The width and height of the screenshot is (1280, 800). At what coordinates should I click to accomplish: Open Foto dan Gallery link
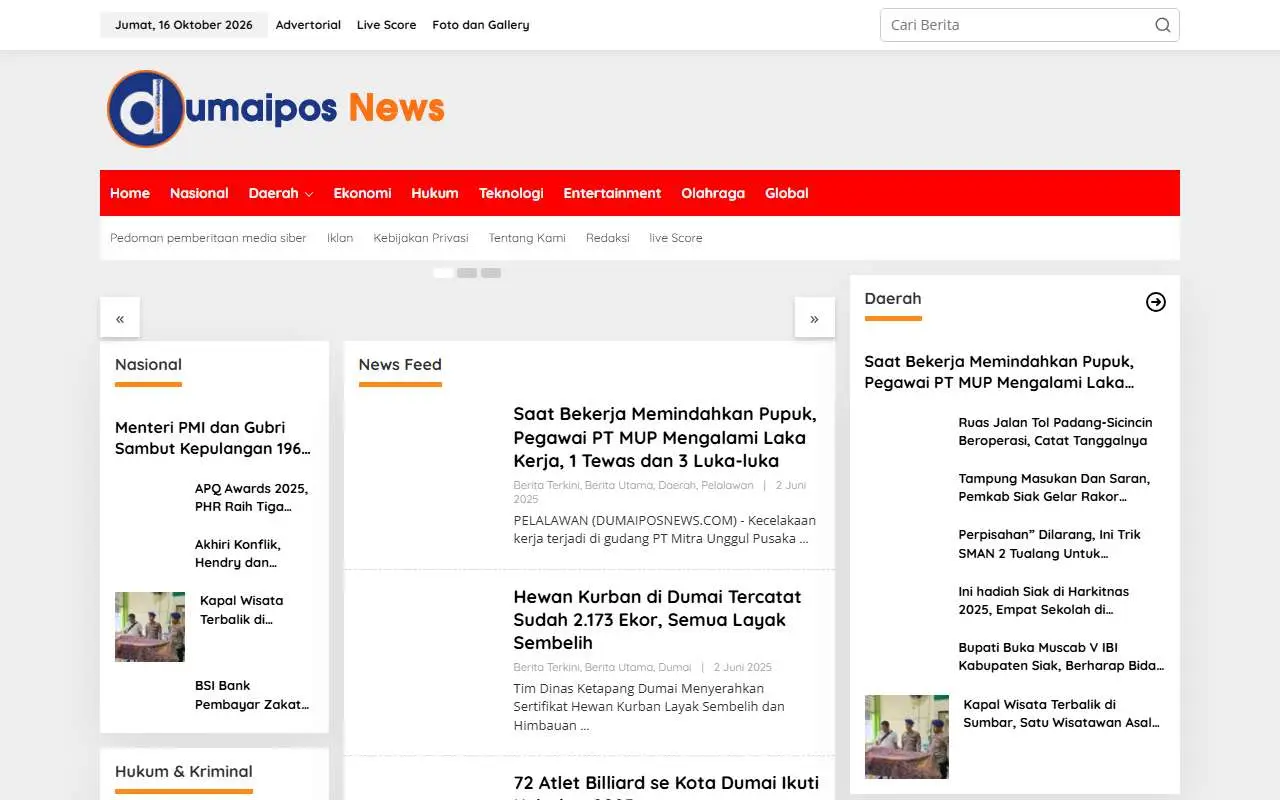click(x=481, y=25)
